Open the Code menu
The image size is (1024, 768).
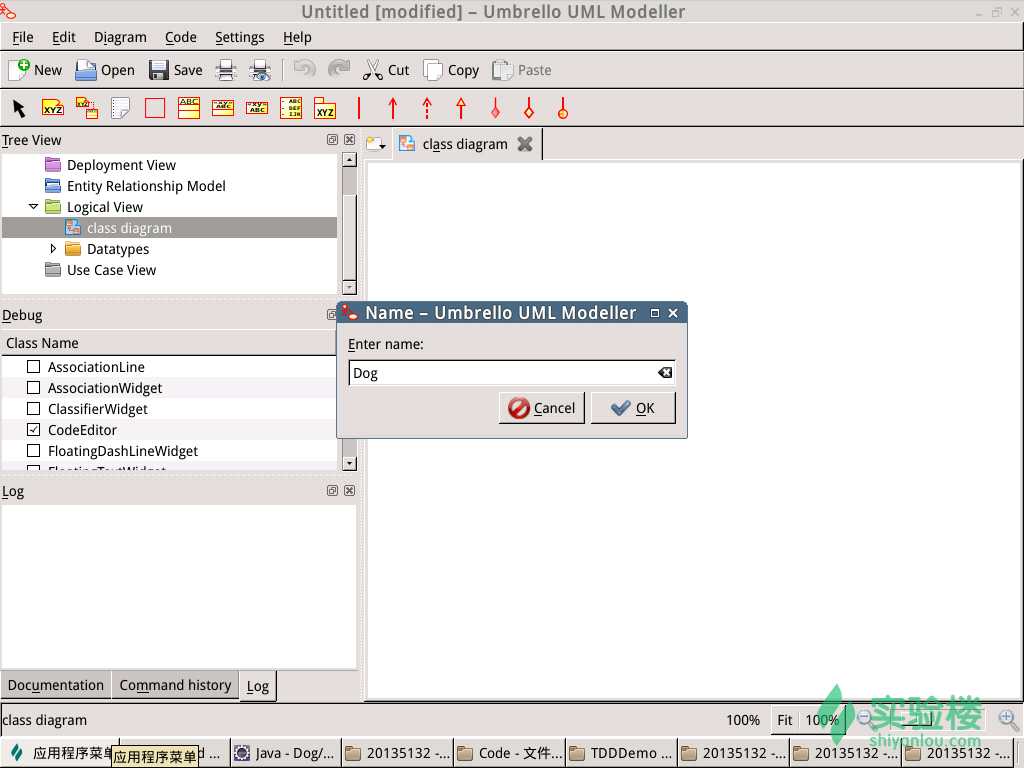click(180, 37)
